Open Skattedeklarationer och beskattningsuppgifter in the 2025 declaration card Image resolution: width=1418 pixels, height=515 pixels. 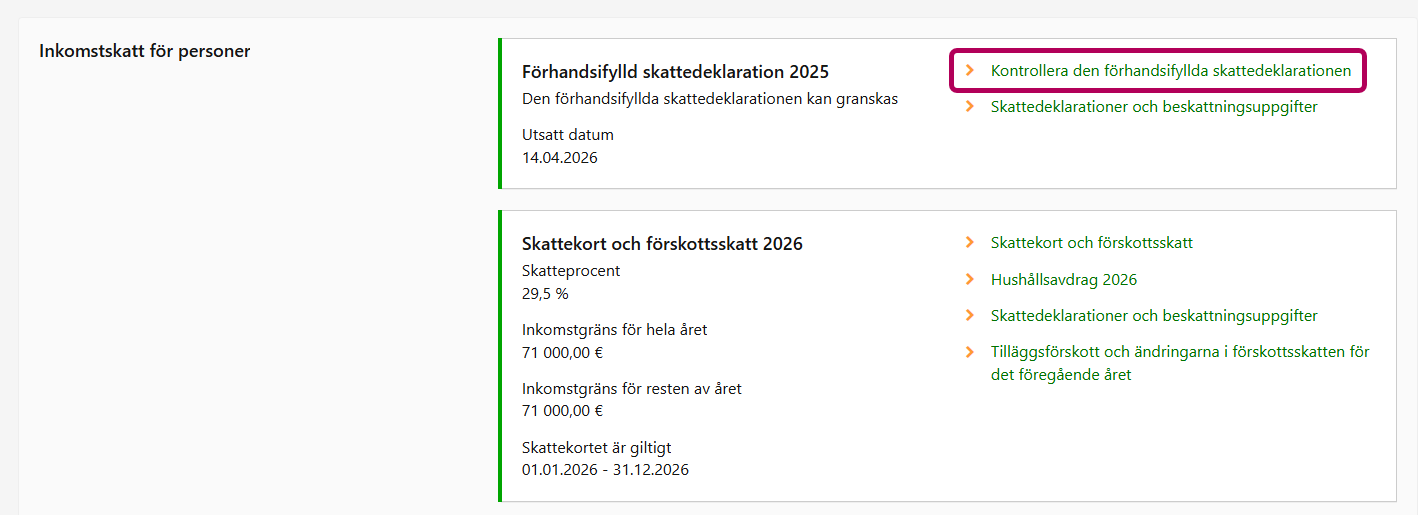[x=1154, y=106]
